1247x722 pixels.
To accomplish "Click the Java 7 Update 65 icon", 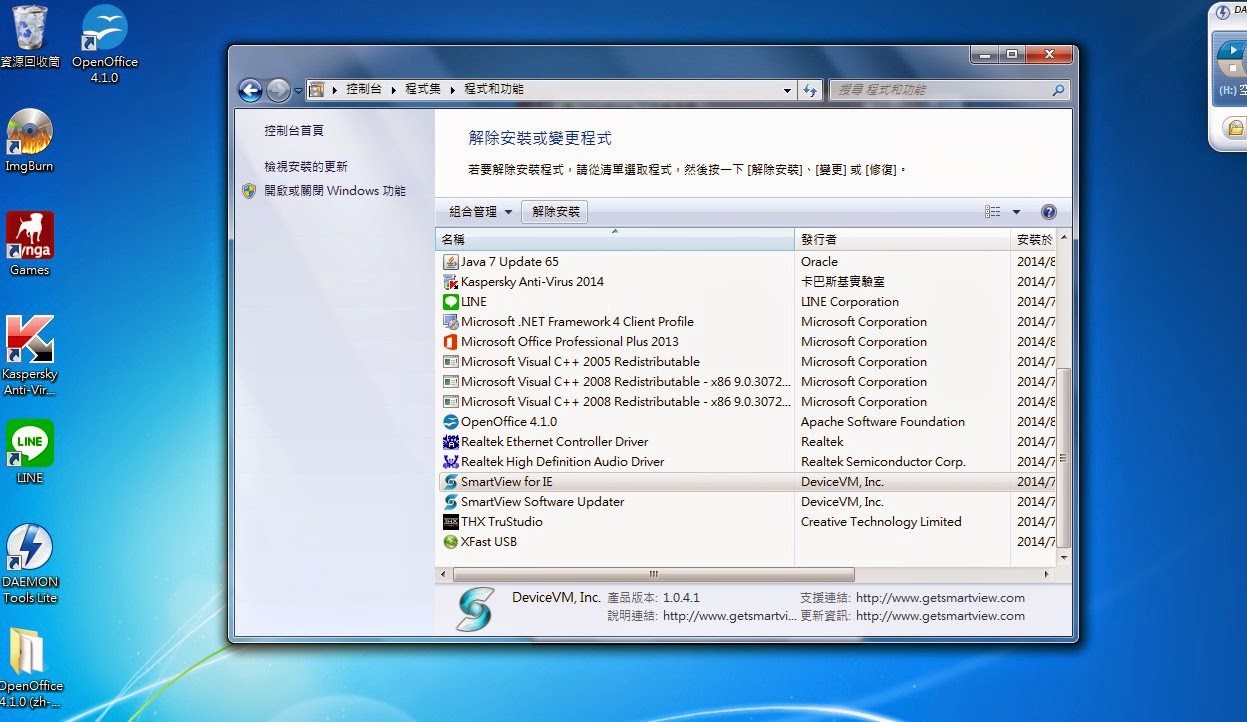I will point(450,262).
